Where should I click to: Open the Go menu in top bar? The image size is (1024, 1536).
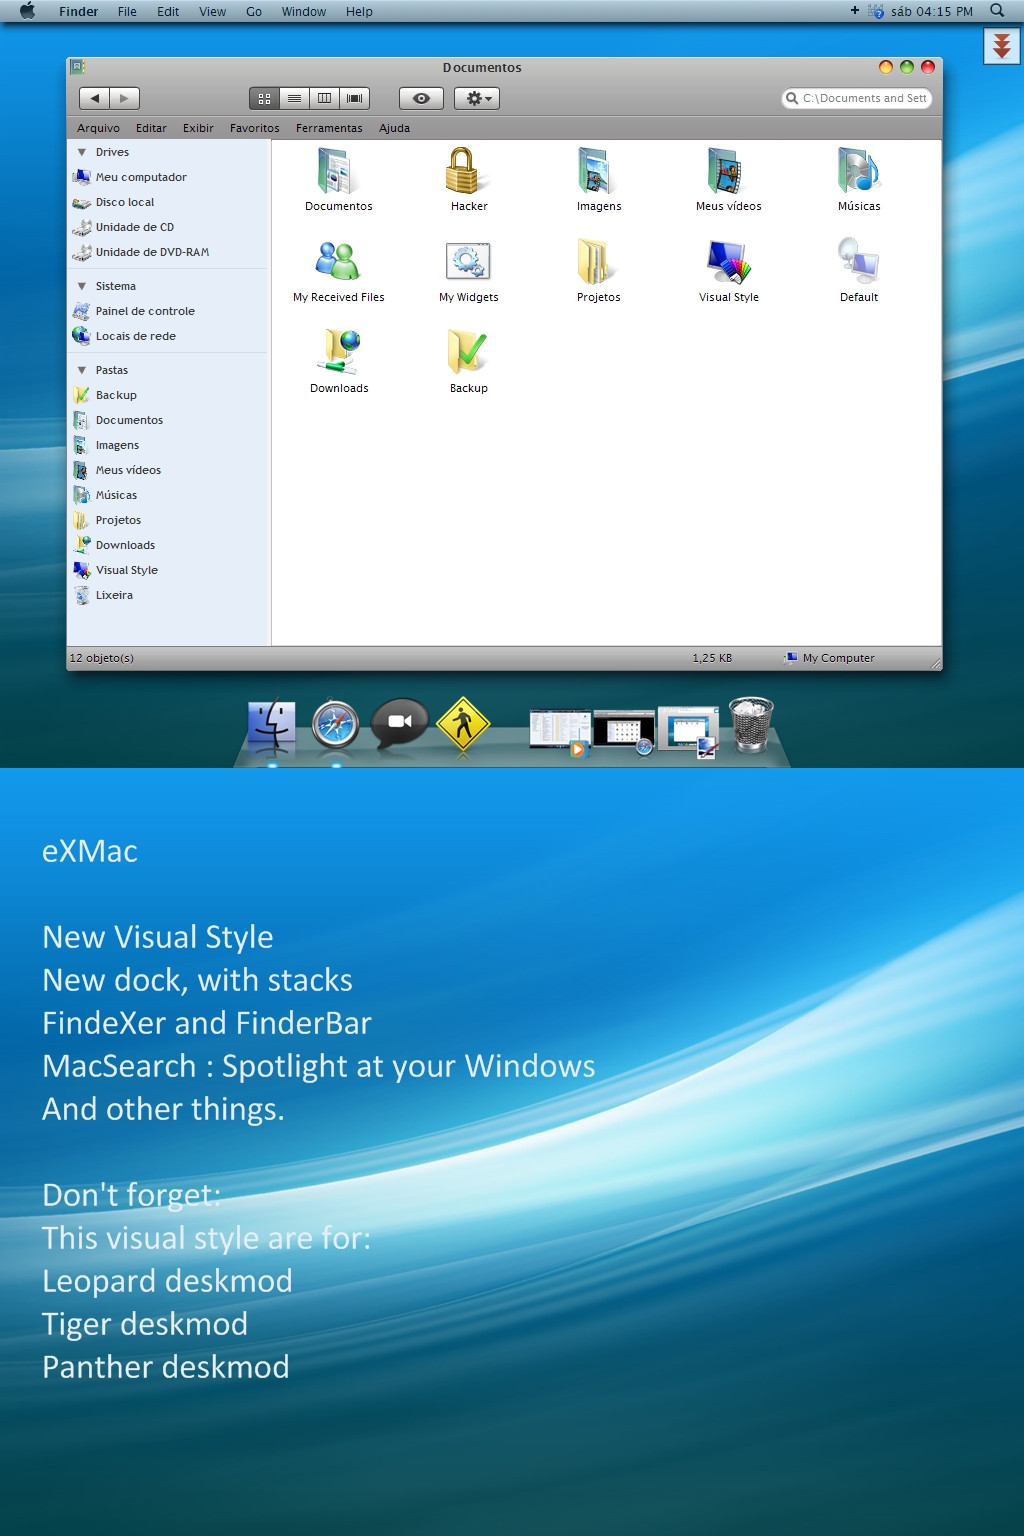click(x=254, y=12)
